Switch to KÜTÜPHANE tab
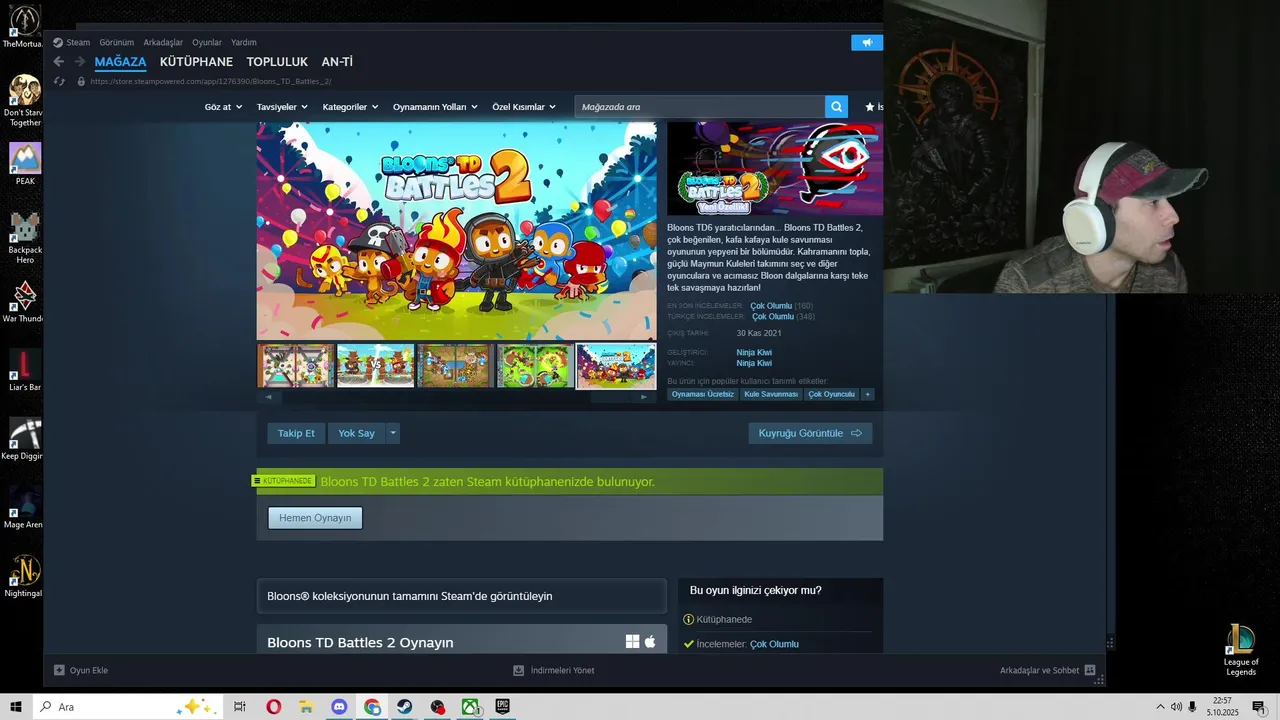1280x720 pixels. 196,62
